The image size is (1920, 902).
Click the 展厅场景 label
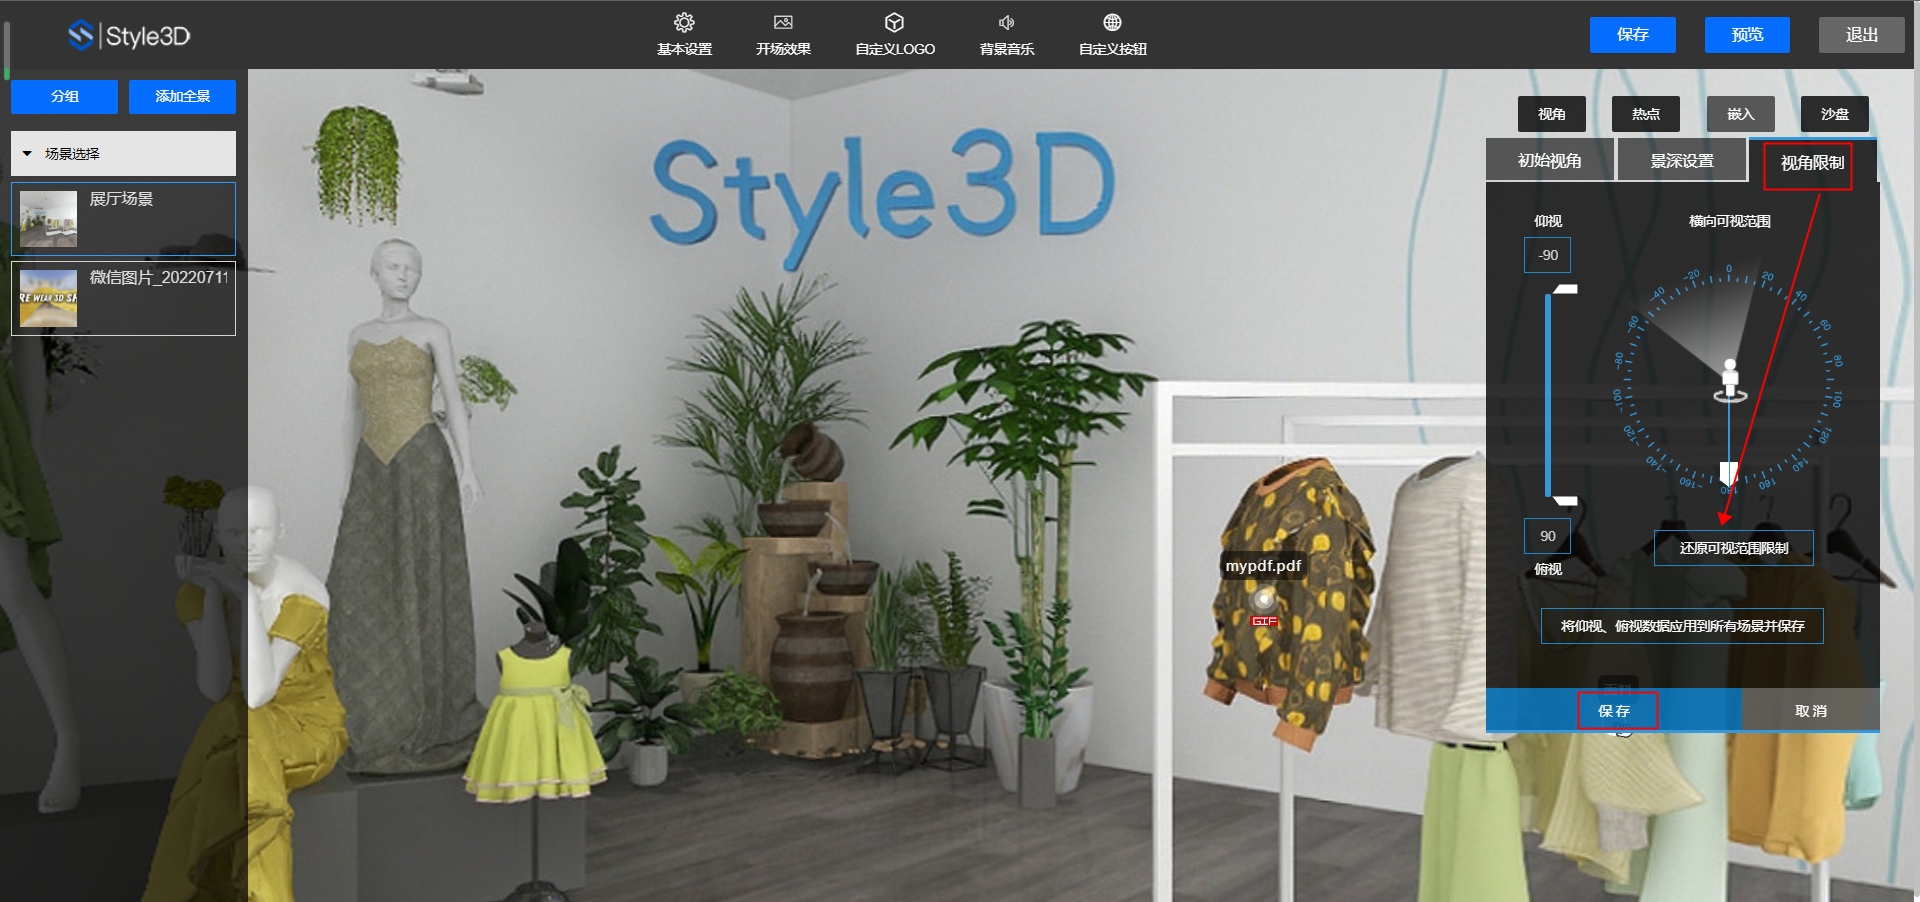(x=121, y=199)
